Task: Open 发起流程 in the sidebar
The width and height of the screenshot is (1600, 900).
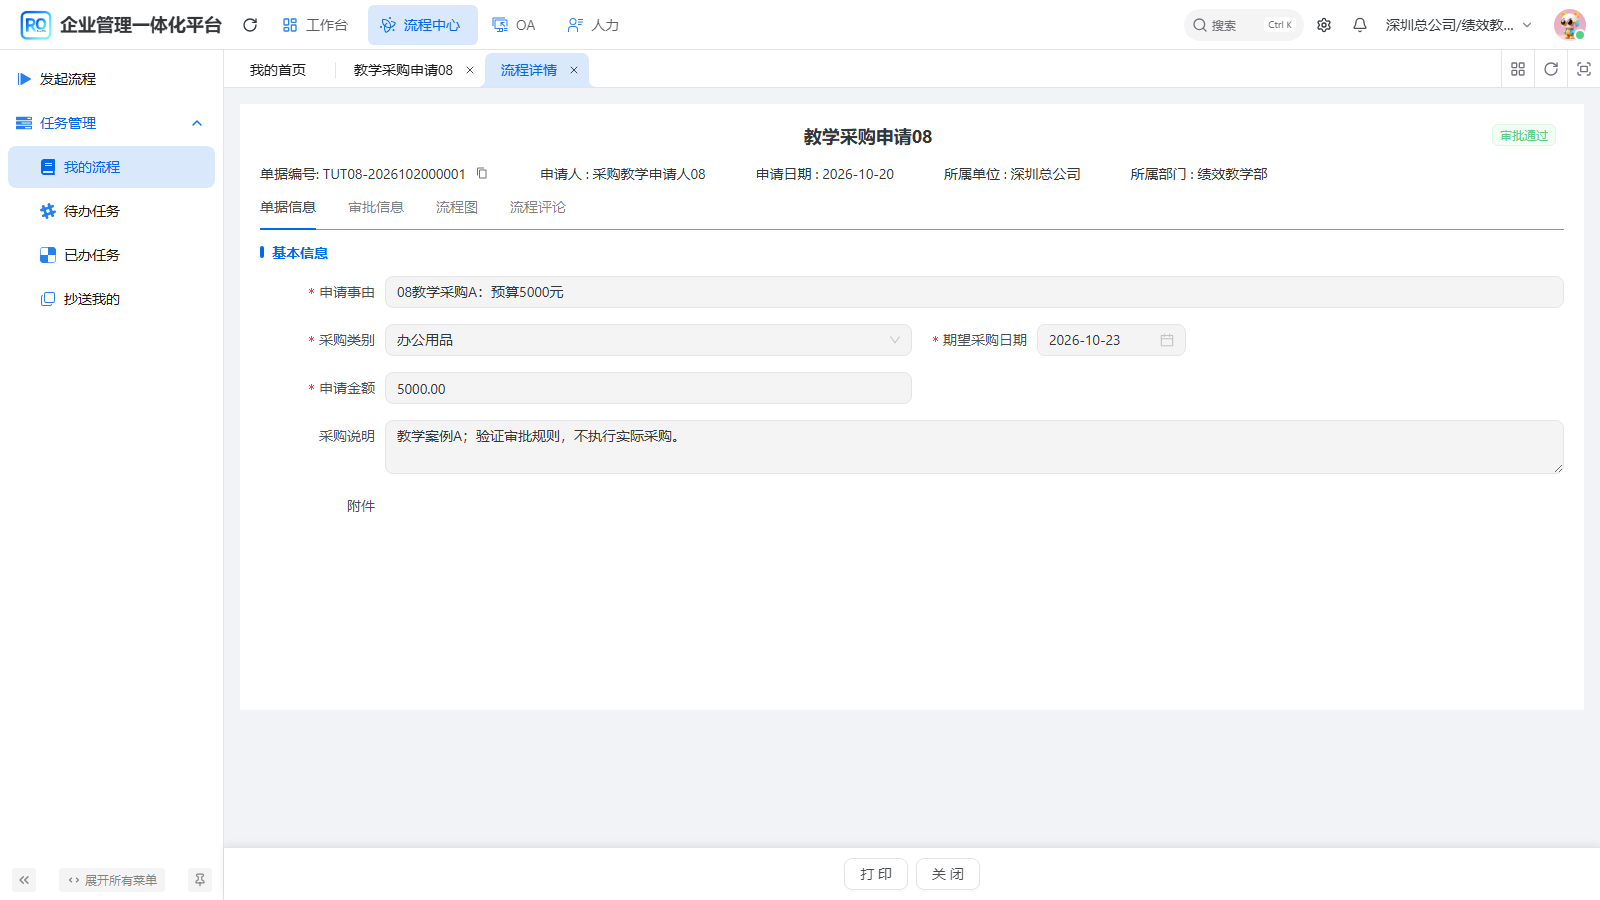Action: point(111,79)
